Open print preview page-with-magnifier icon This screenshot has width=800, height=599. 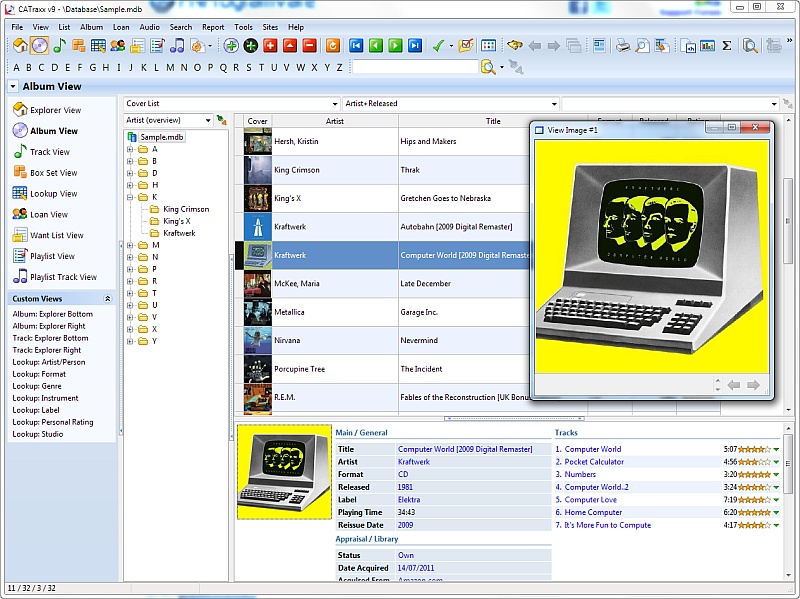pos(642,46)
